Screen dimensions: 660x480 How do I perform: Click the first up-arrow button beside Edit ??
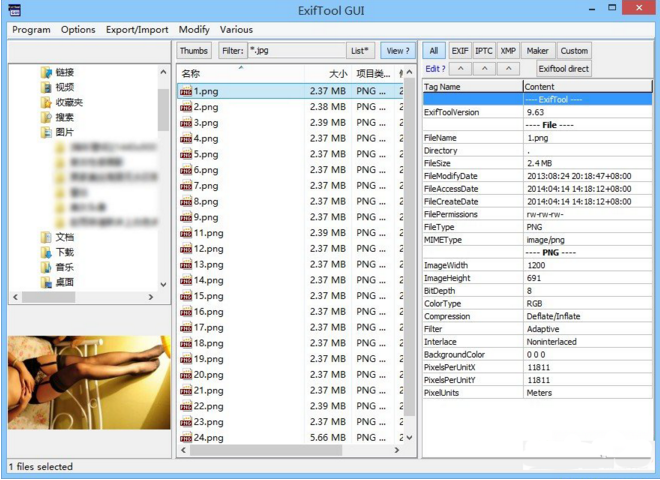(461, 69)
